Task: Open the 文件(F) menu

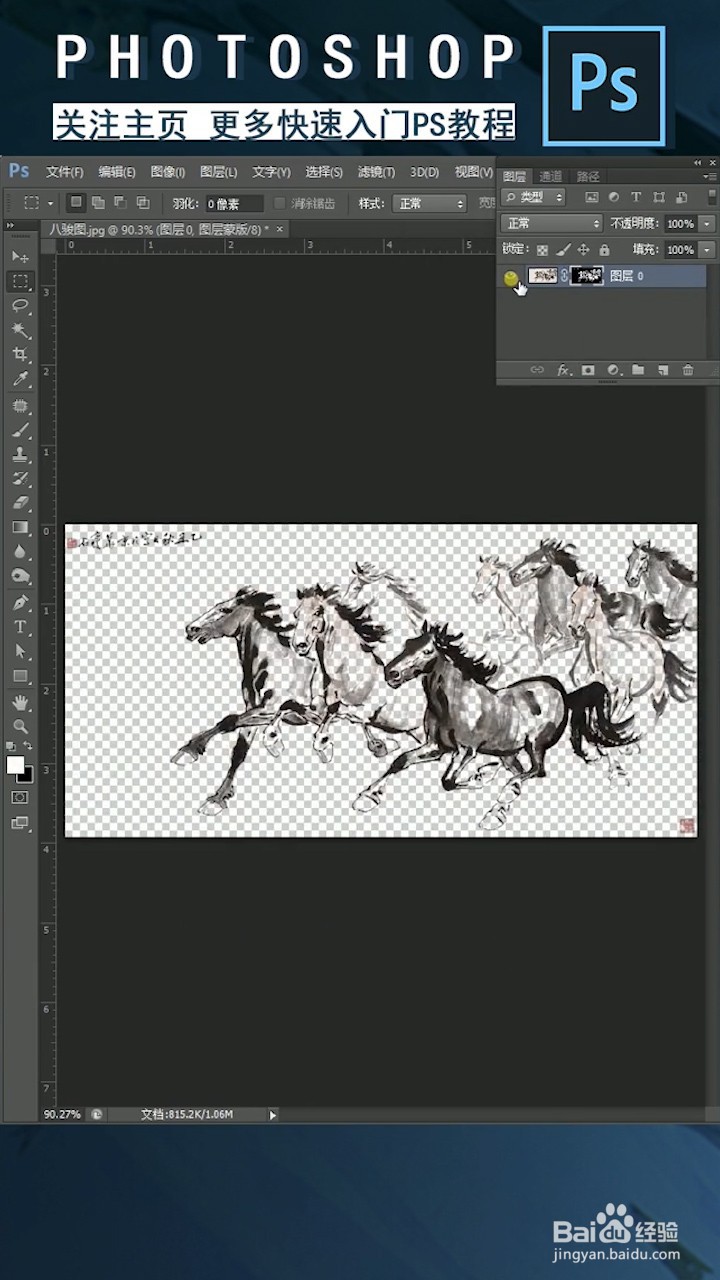Action: pyautogui.click(x=65, y=172)
